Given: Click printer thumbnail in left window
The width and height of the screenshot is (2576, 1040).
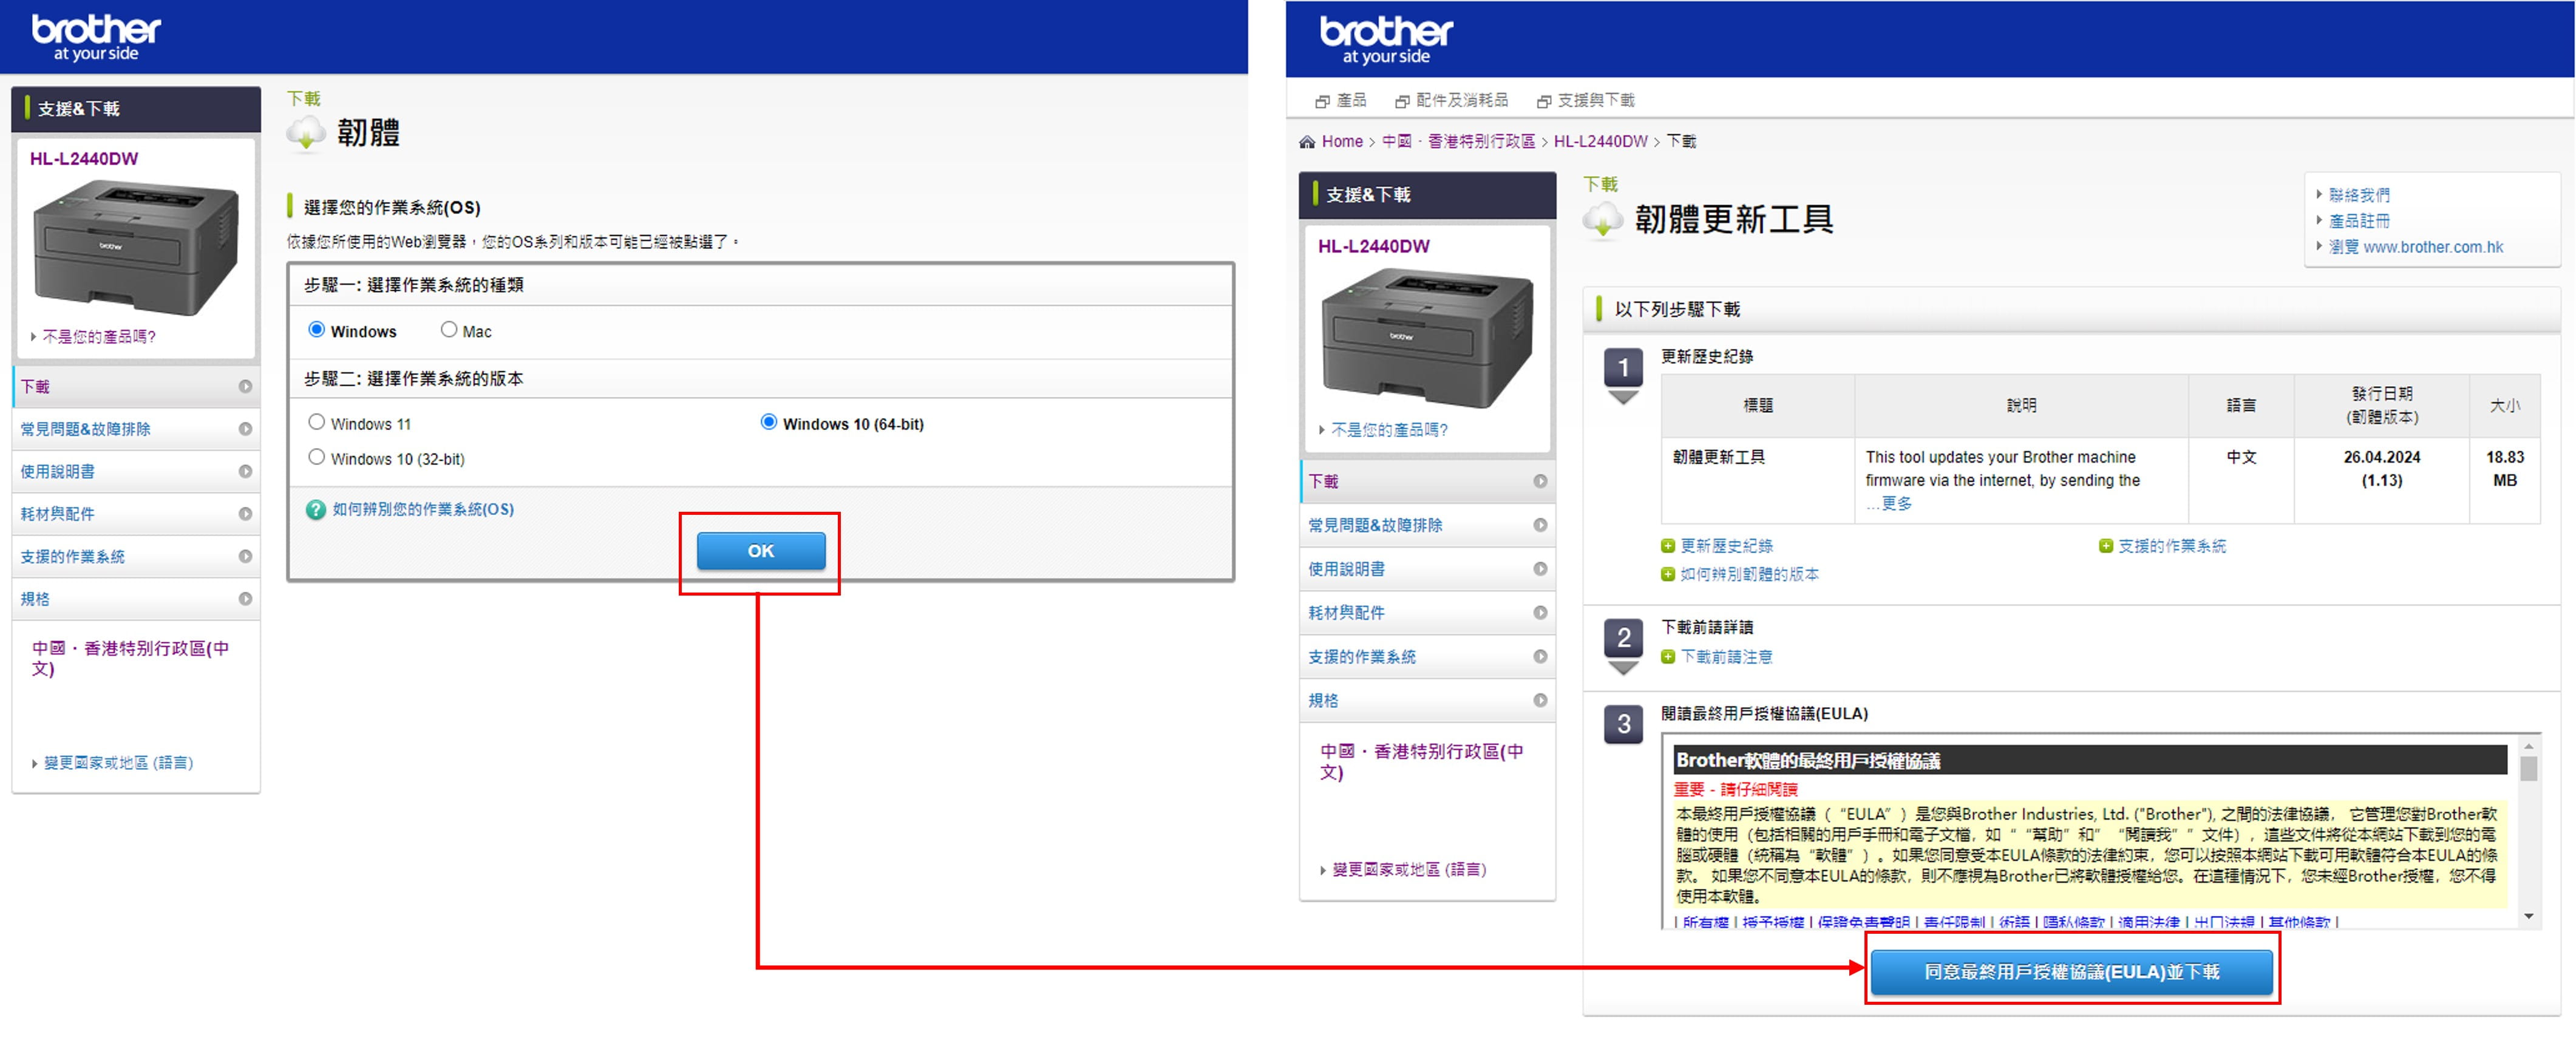Looking at the screenshot, I should point(136,248).
